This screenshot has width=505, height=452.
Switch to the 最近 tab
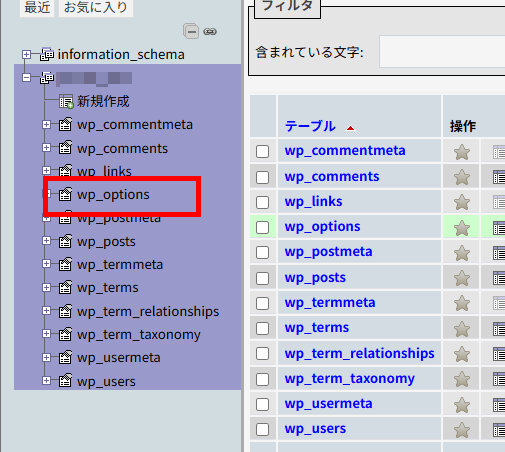pos(37,7)
